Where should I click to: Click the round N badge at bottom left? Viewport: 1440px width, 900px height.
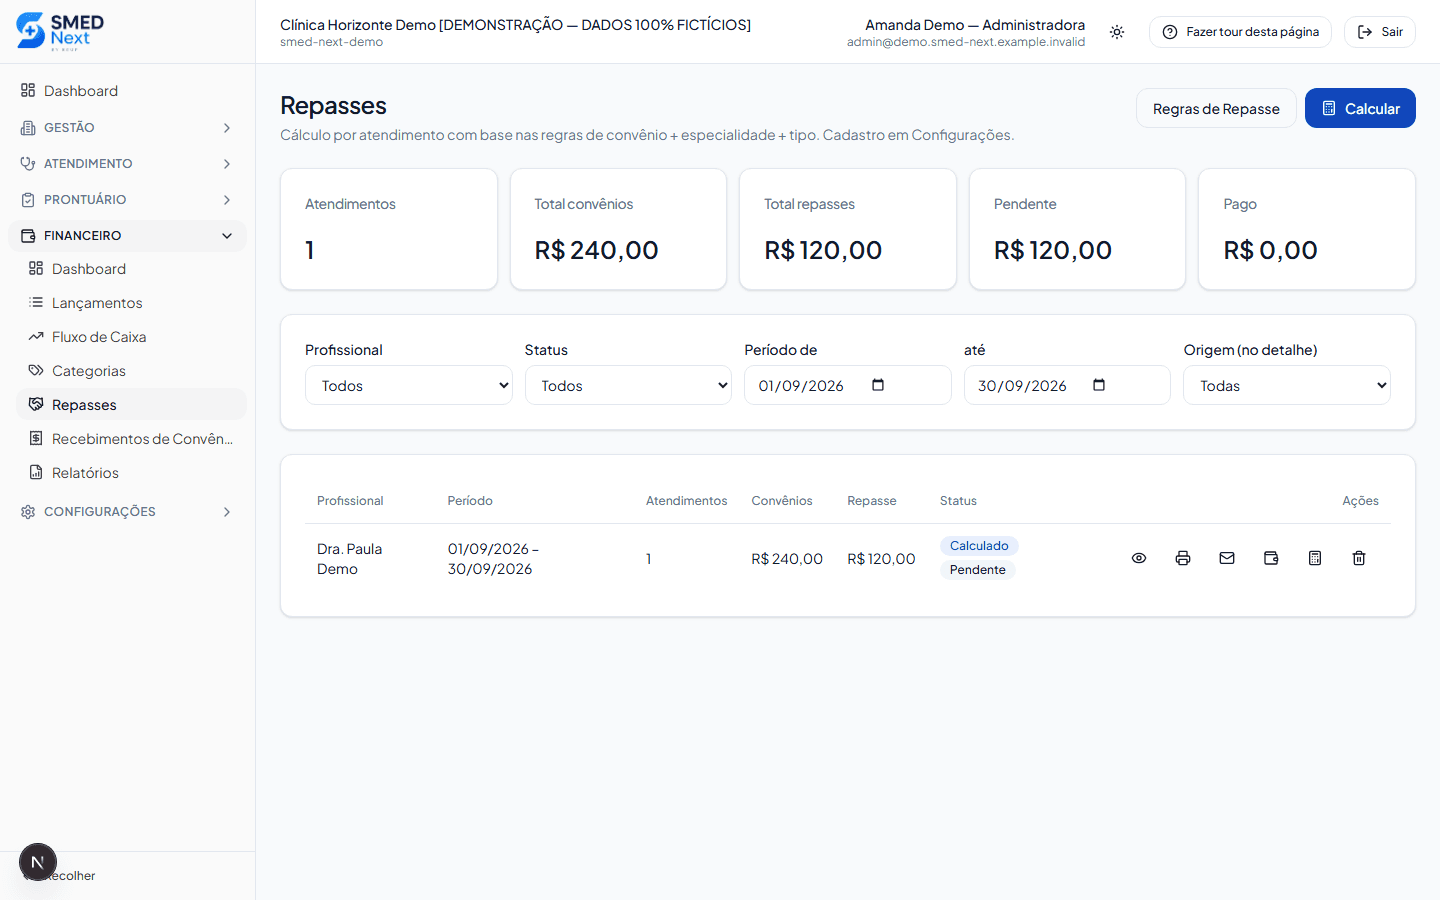tap(38, 862)
